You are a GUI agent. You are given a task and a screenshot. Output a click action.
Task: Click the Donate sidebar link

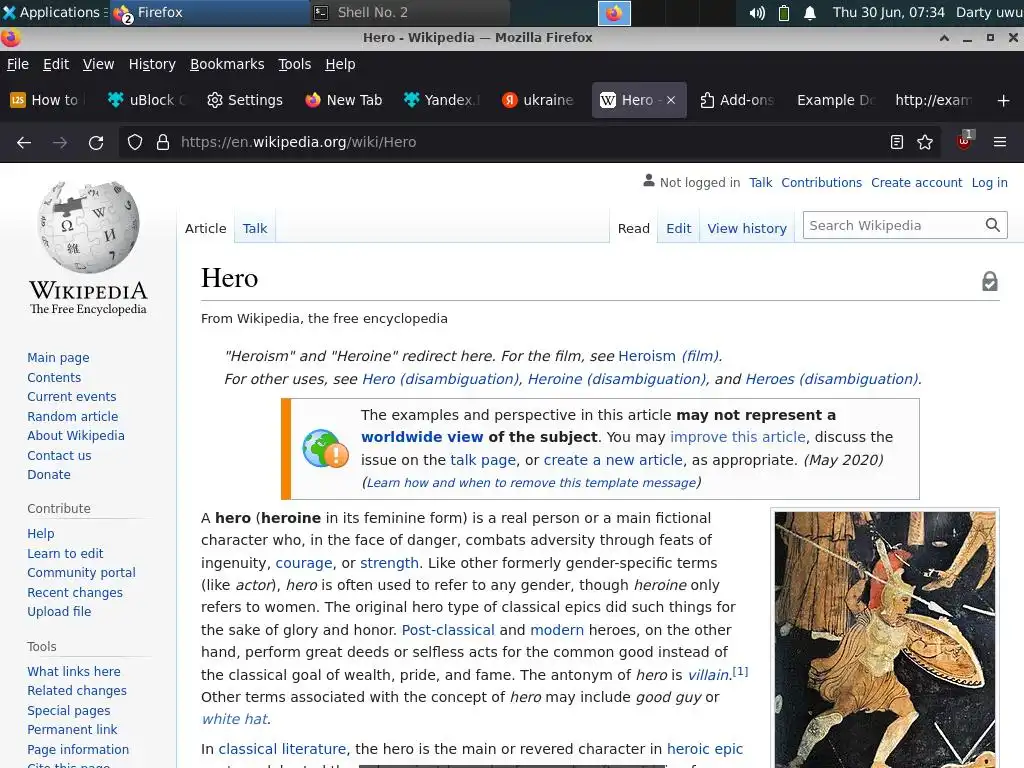pyautogui.click(x=49, y=475)
